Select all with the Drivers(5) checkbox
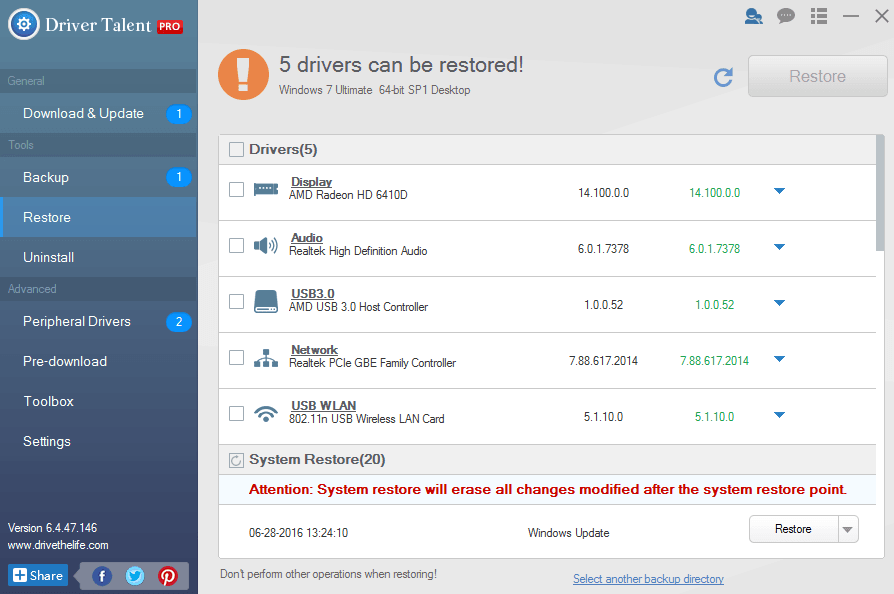 coord(237,150)
